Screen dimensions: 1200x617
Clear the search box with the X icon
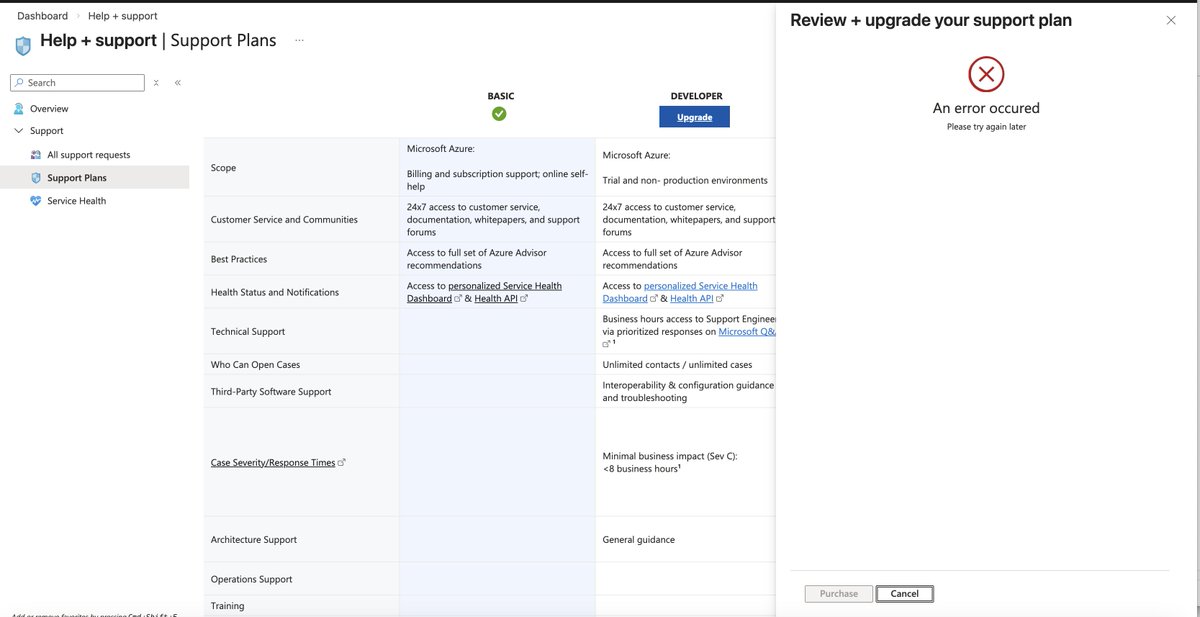pos(156,83)
